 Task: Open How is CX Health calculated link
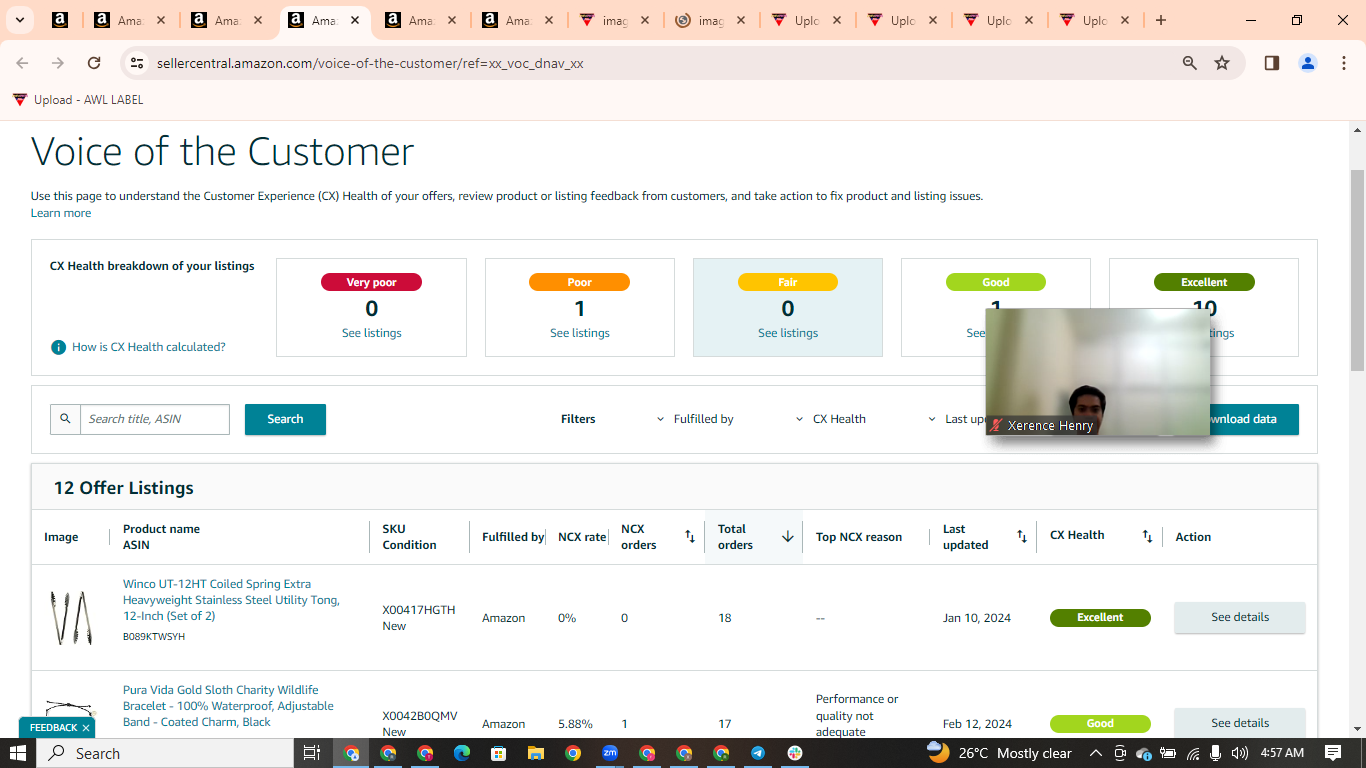point(149,347)
